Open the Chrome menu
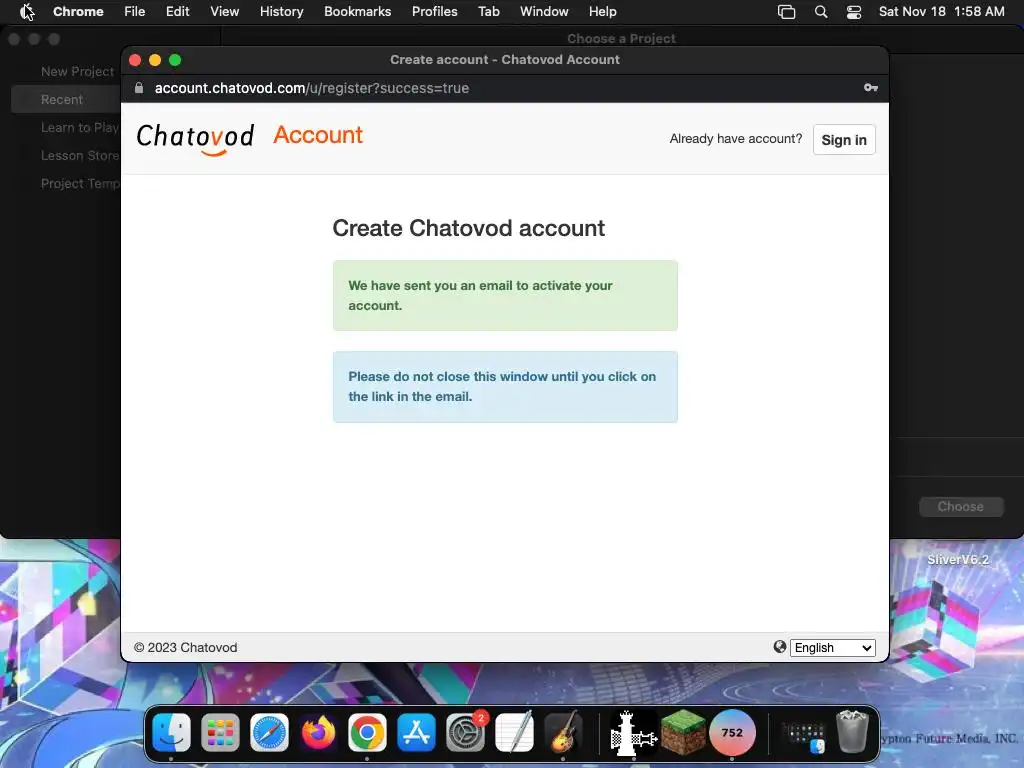The image size is (1024, 768). pyautogui.click(x=78, y=12)
